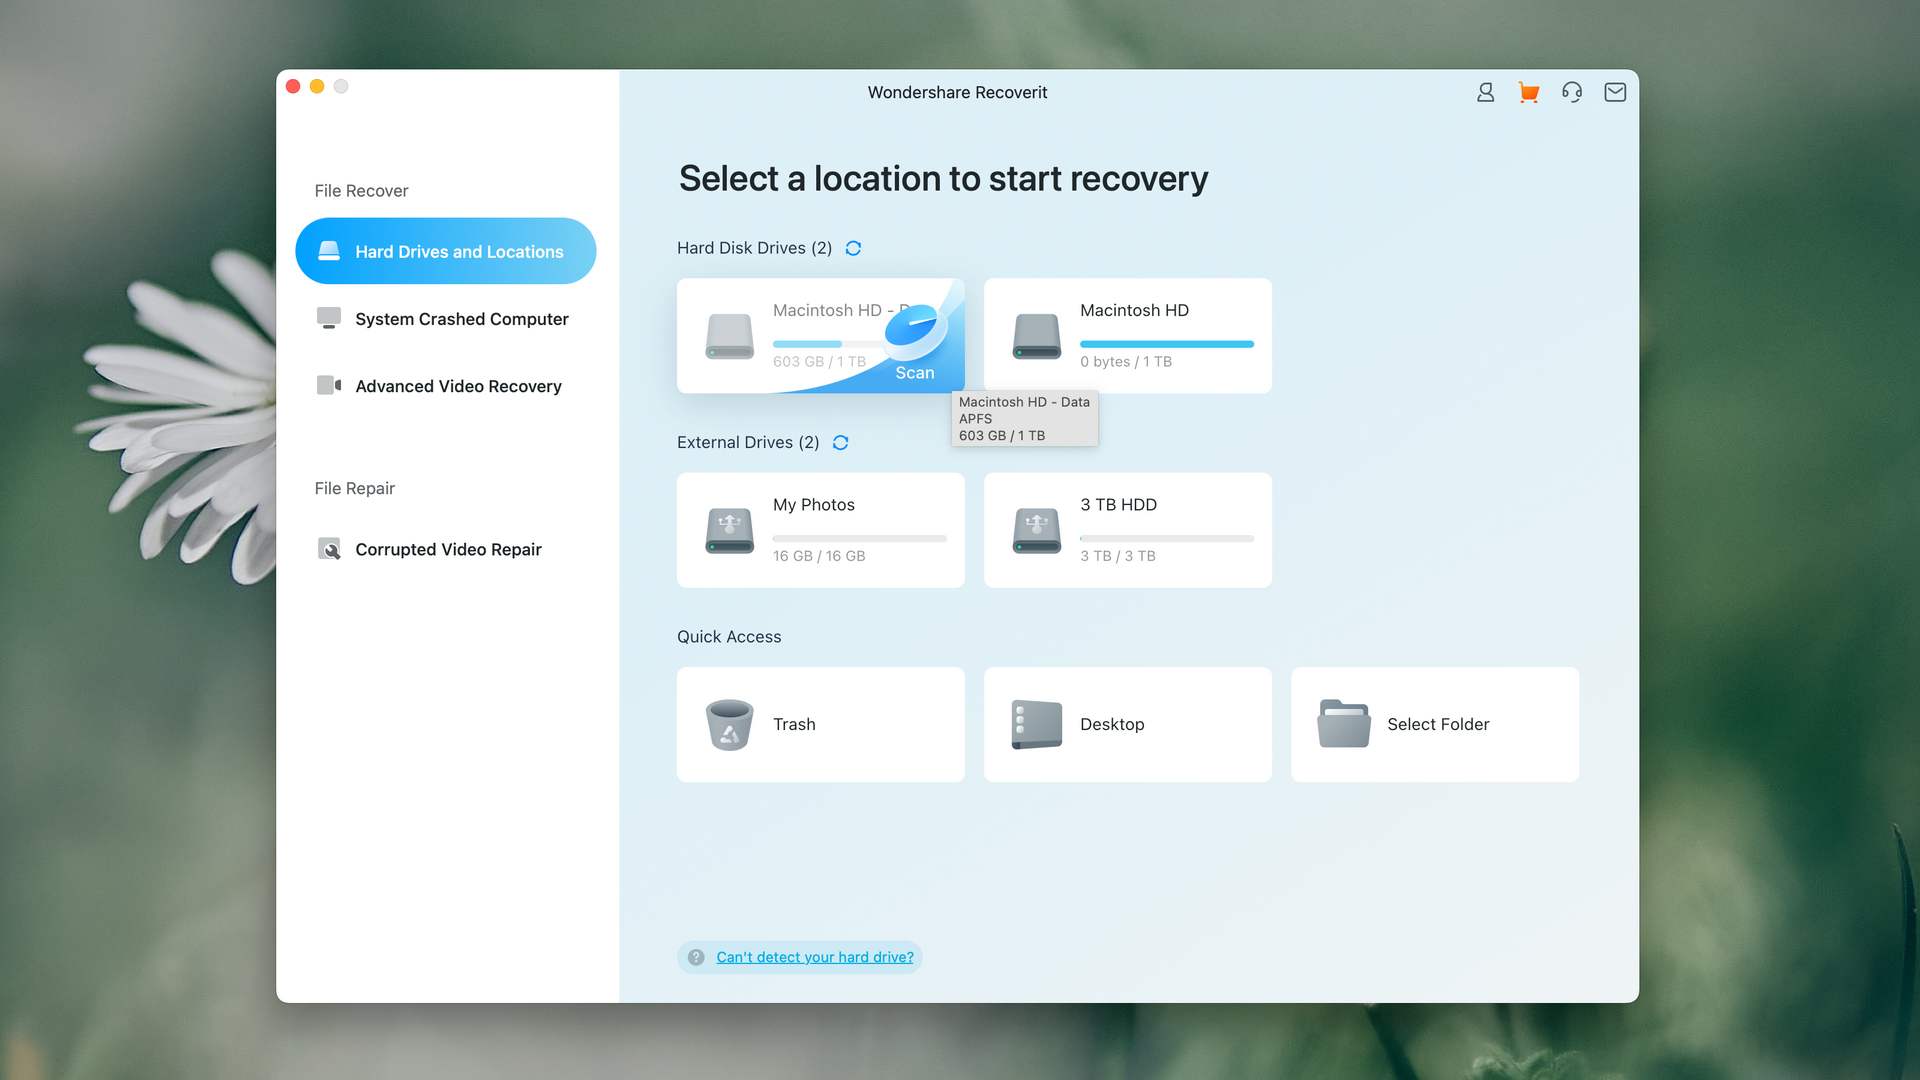Screen dimensions: 1920x1080
Task: Click the Hard Drives and Locations sidebar icon
Action: click(329, 251)
